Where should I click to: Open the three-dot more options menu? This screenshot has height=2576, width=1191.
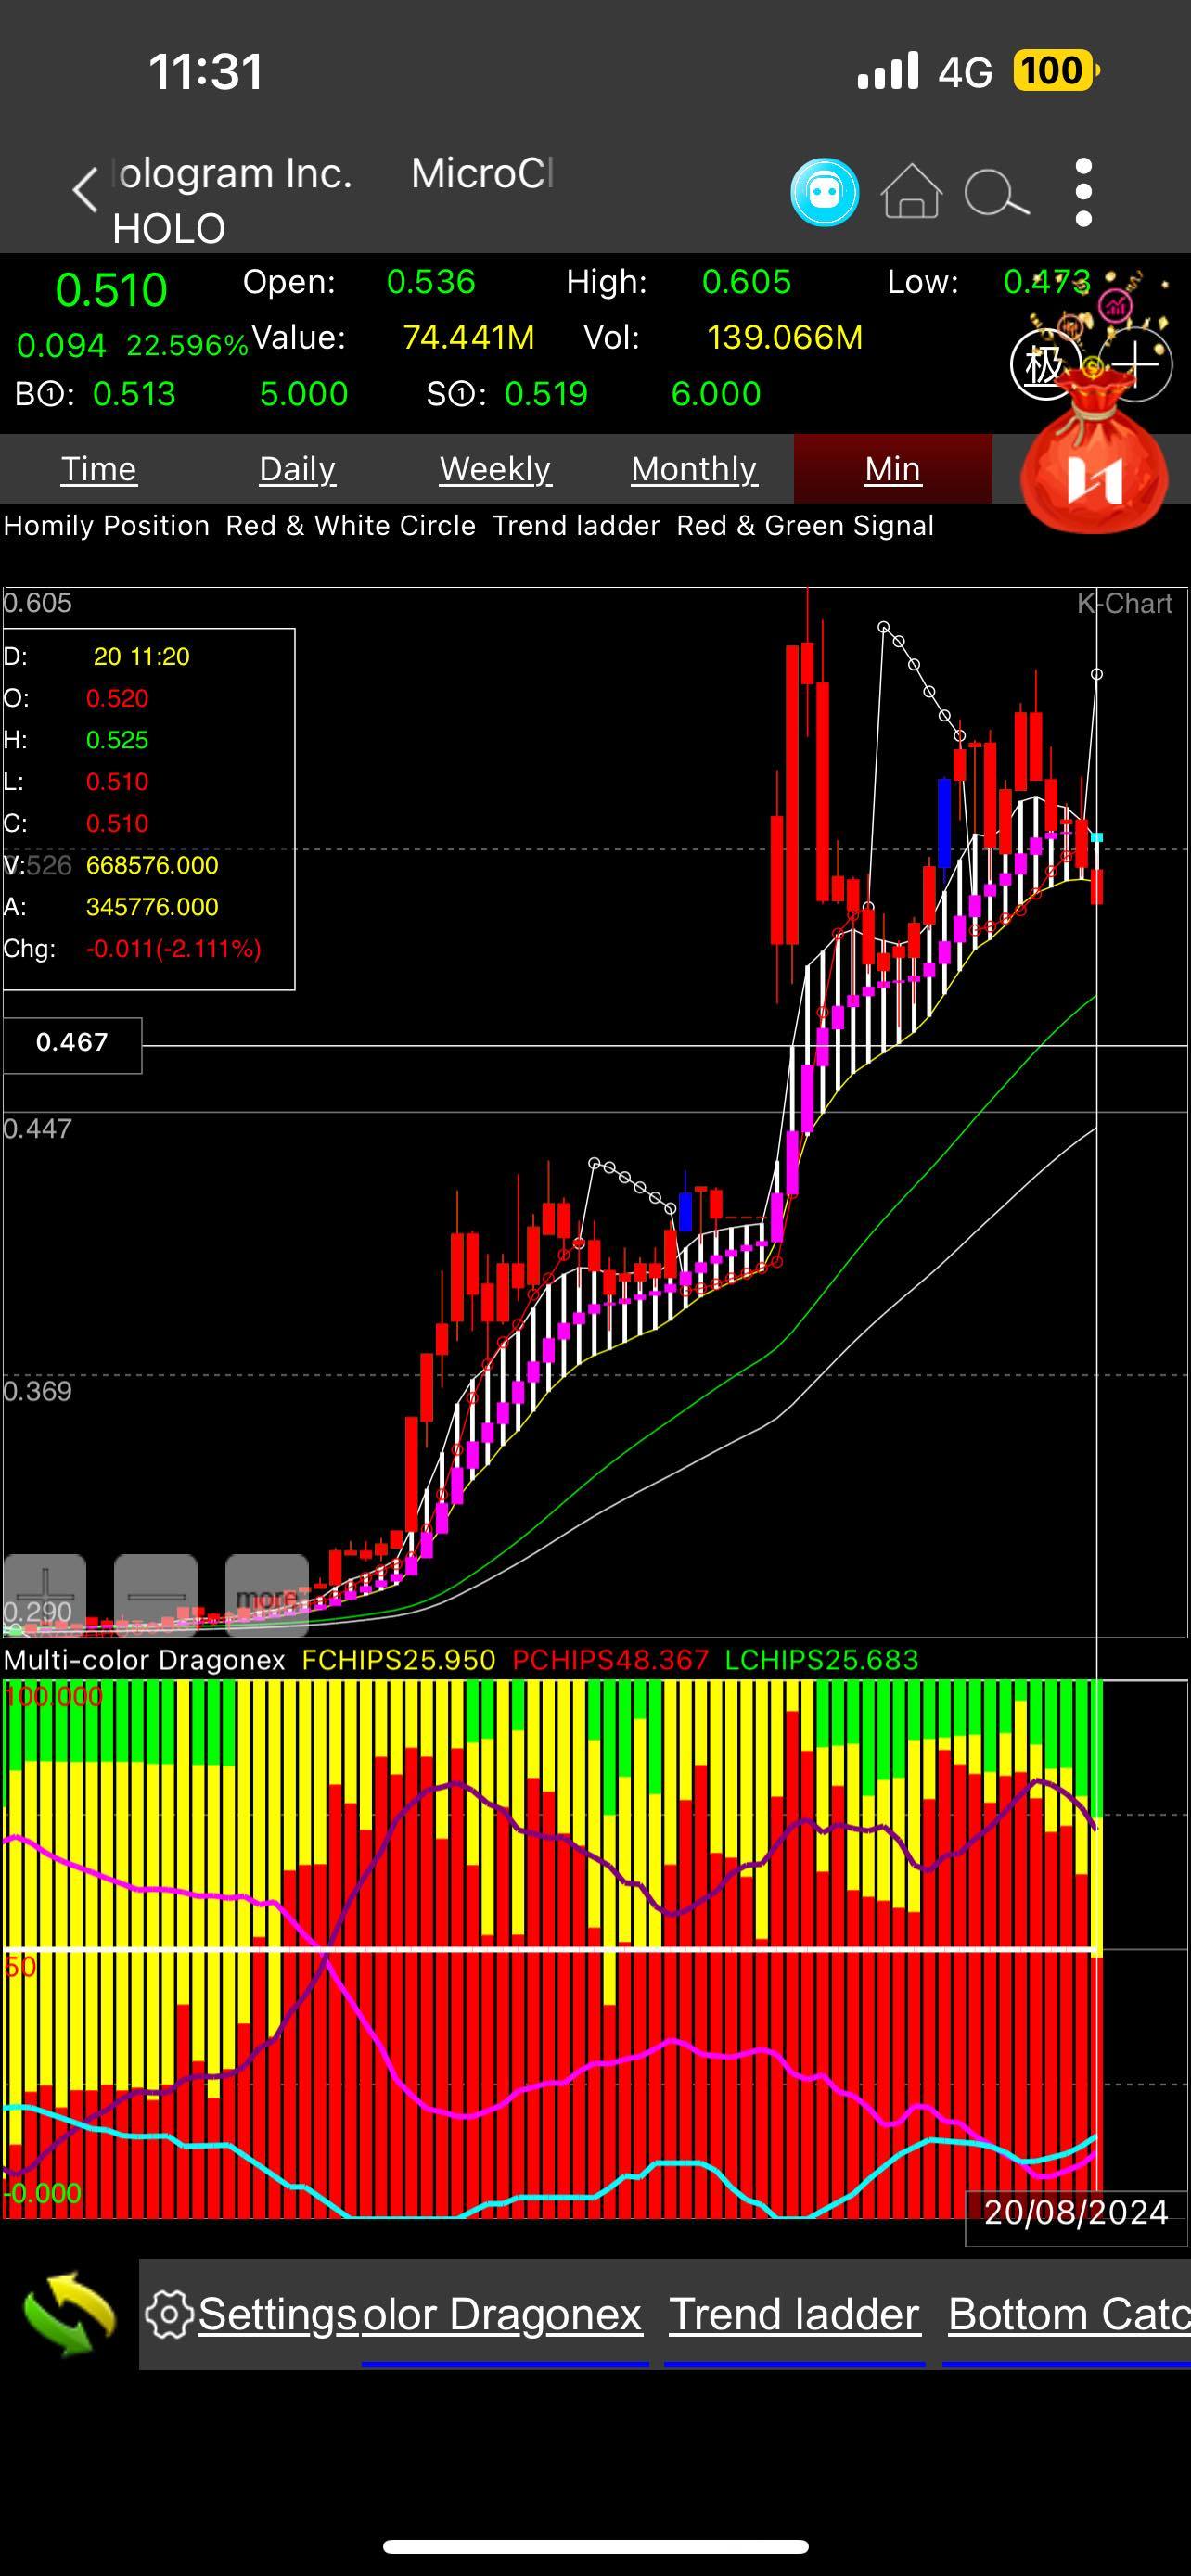point(1083,192)
